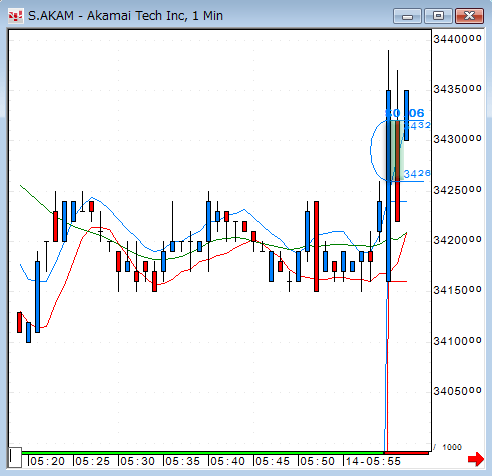Click the 3420.00 price axis label
492x476 pixels.
click(x=457, y=240)
